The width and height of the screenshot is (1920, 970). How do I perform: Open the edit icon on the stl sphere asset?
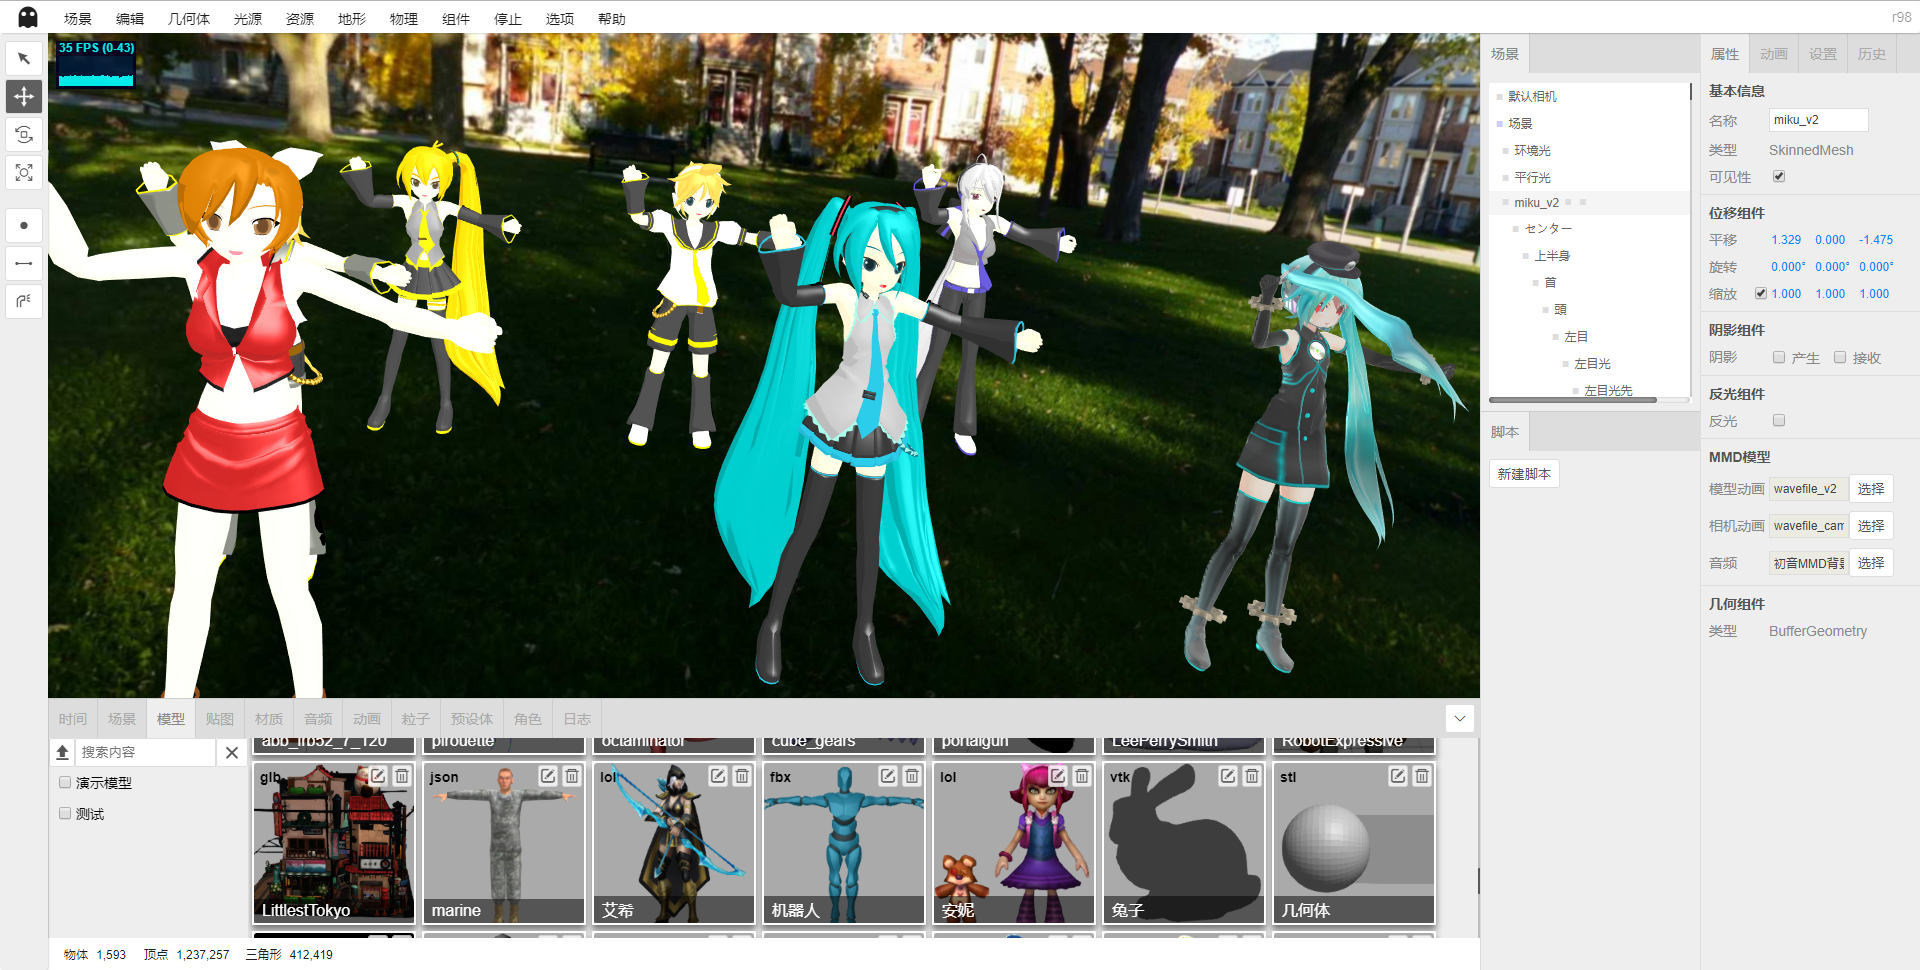(x=1397, y=776)
